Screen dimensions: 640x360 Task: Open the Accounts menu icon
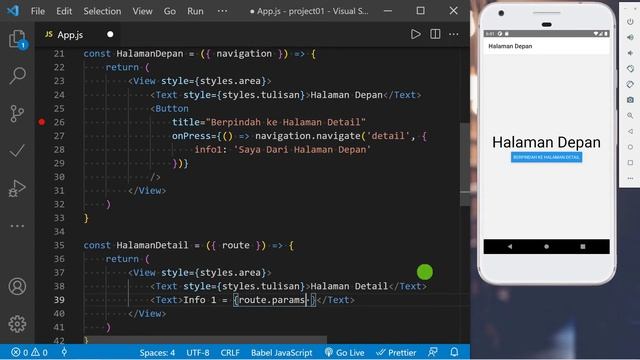(x=17, y=287)
